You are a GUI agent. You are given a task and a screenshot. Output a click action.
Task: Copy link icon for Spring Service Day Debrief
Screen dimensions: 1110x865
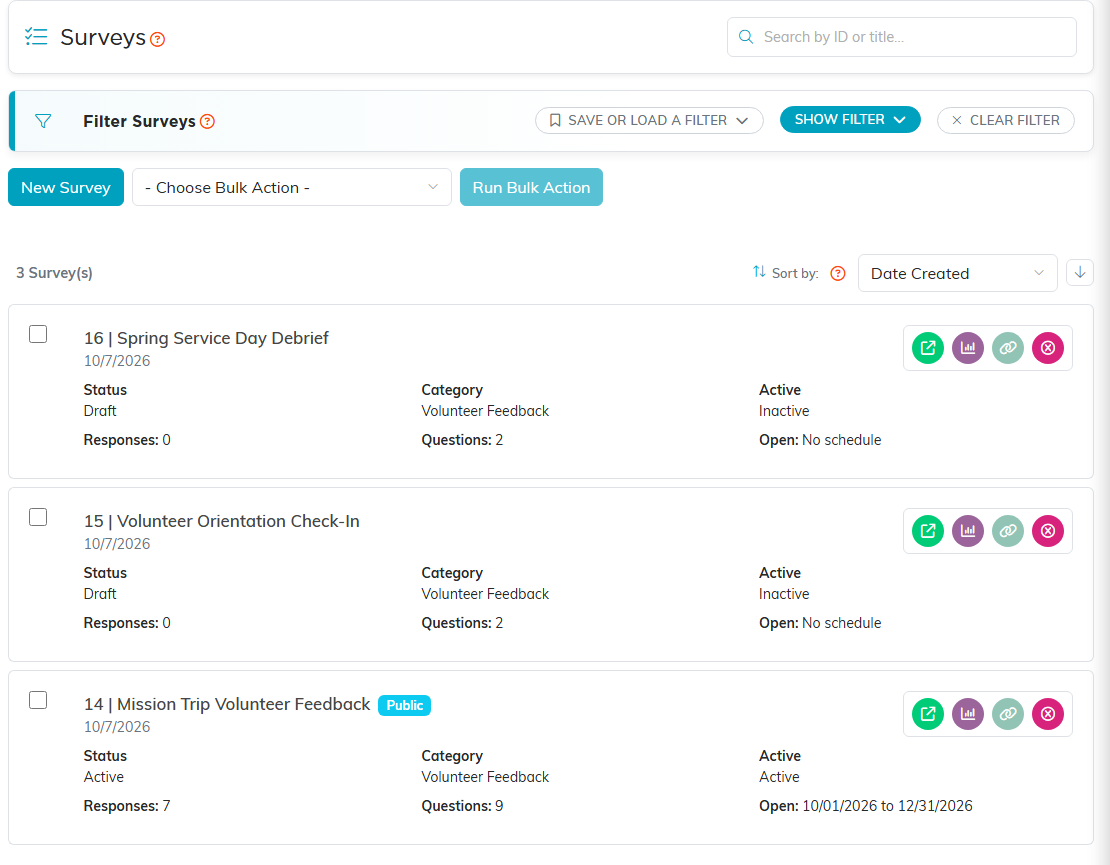pyautogui.click(x=1008, y=348)
